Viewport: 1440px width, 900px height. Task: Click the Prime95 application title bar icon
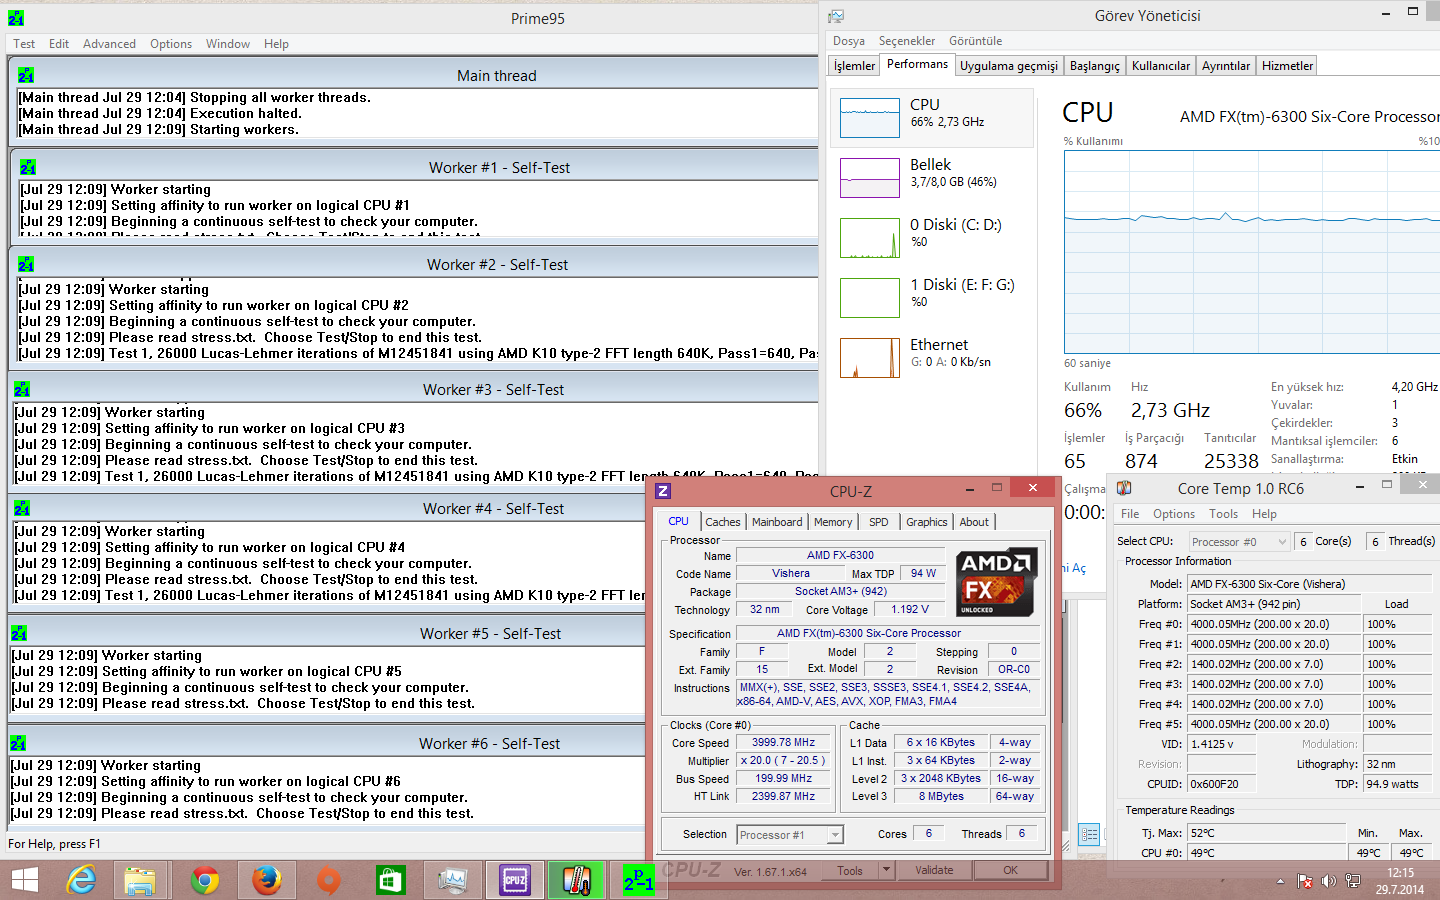[16, 18]
